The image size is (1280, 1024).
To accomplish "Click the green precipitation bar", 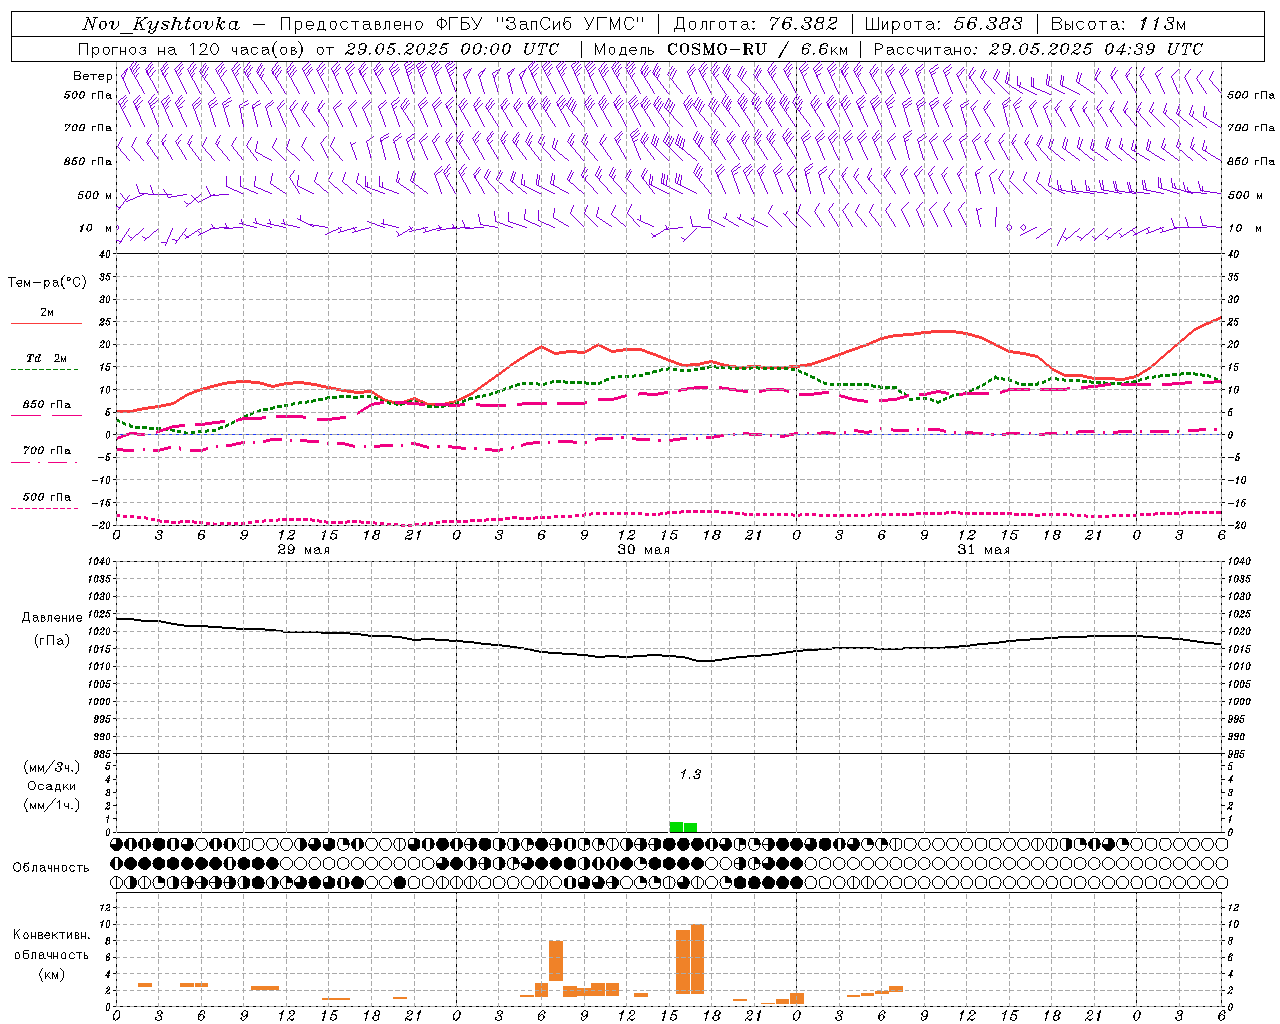I will click(683, 827).
